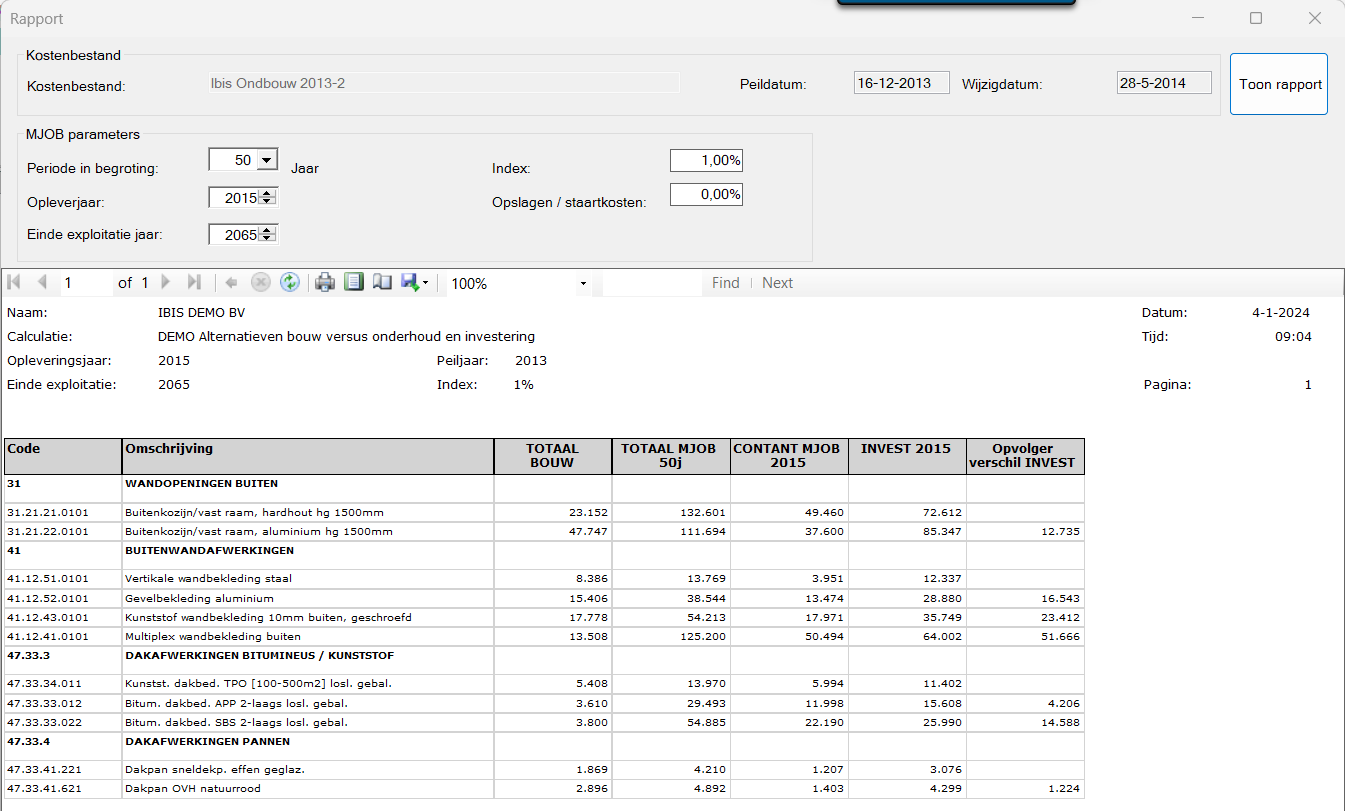
Task: Go to previous report page
Action: (x=42, y=283)
